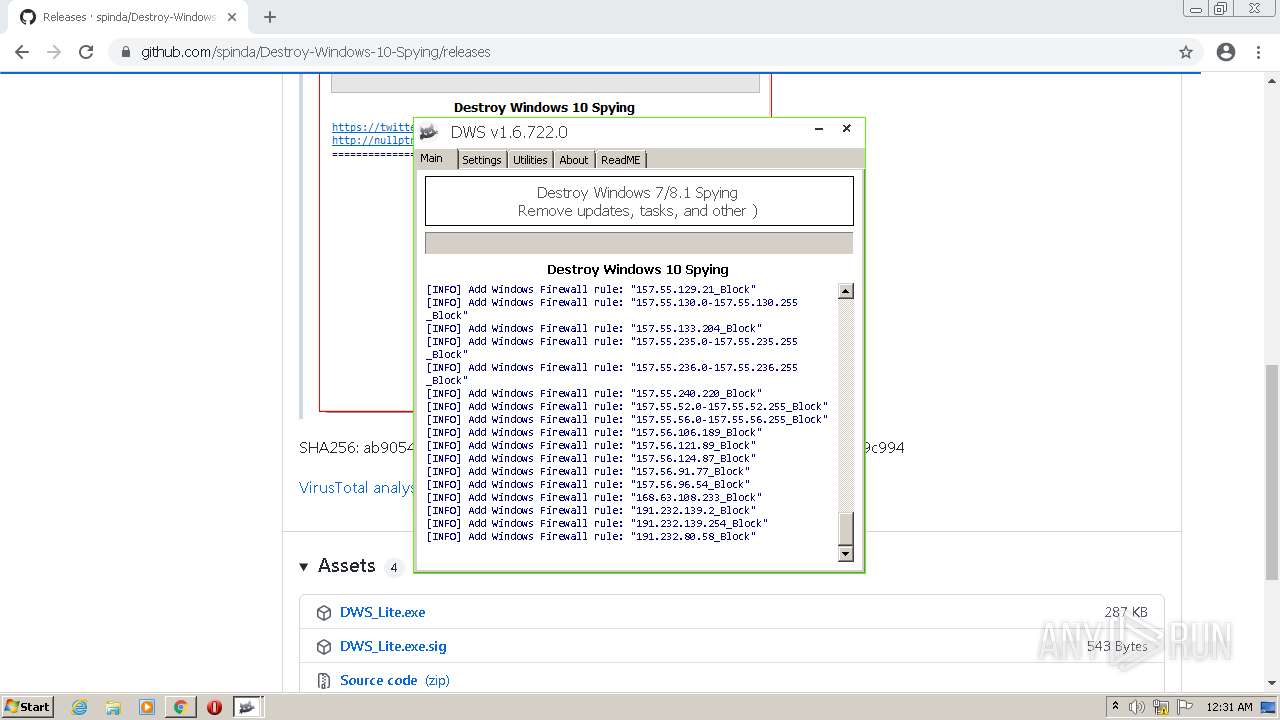The height and width of the screenshot is (720, 1280).
Task: View site information via lock icon
Action: [126, 52]
